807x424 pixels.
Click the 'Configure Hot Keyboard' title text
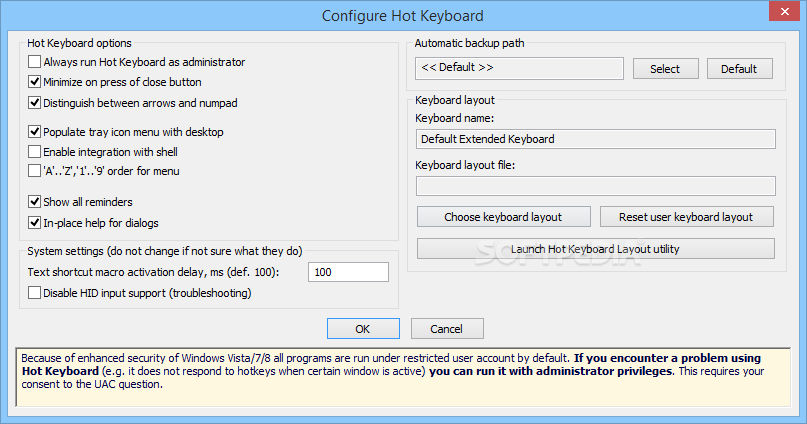[x=402, y=16]
